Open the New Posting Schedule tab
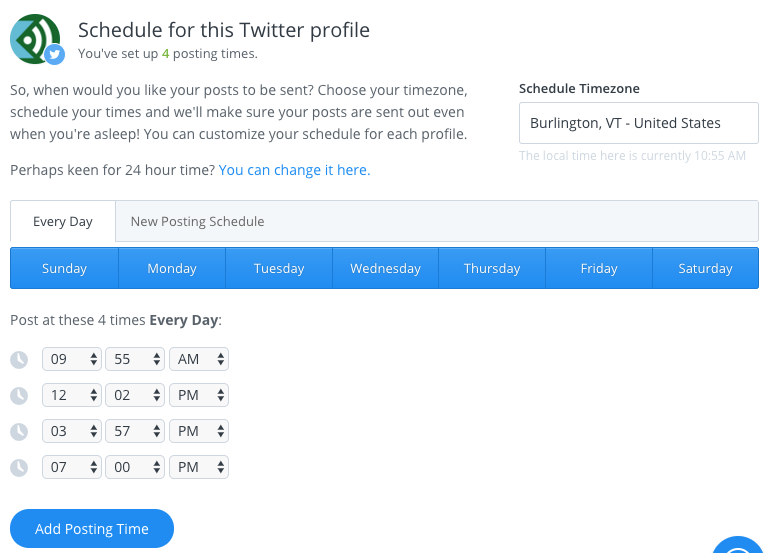 coord(197,221)
